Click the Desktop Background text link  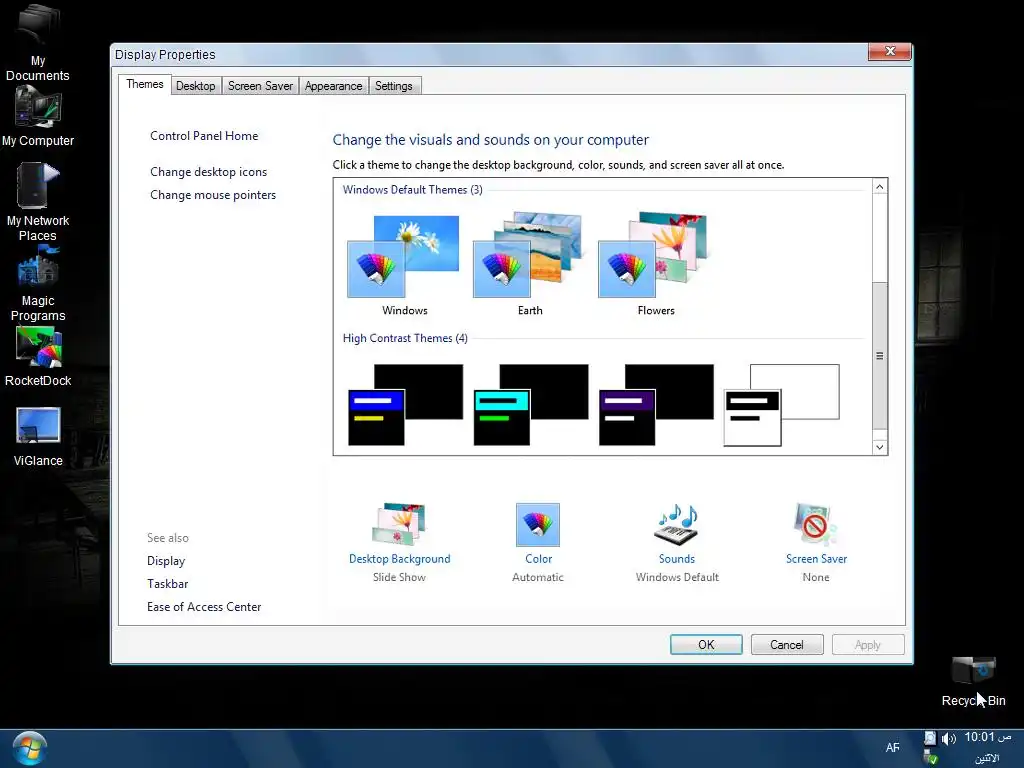(399, 559)
